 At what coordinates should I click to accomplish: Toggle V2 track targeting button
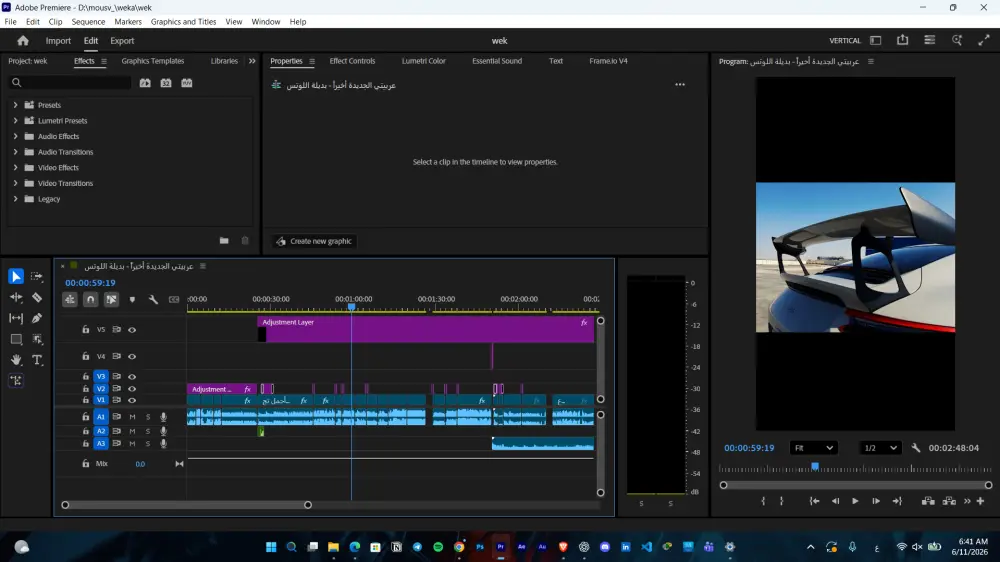tap(101, 388)
